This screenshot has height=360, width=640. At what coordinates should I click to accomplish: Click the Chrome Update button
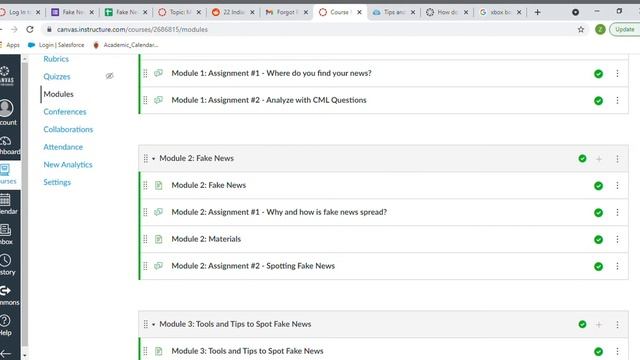point(624,29)
